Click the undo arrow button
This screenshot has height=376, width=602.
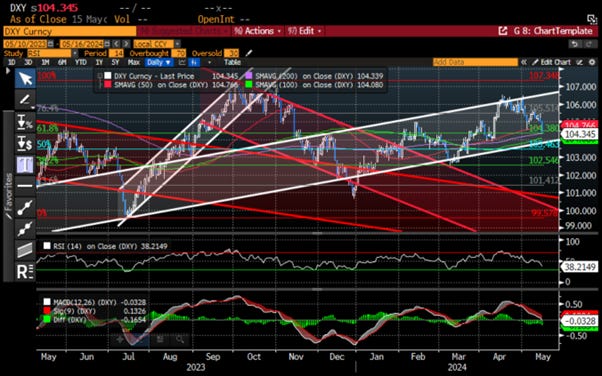click(574, 44)
